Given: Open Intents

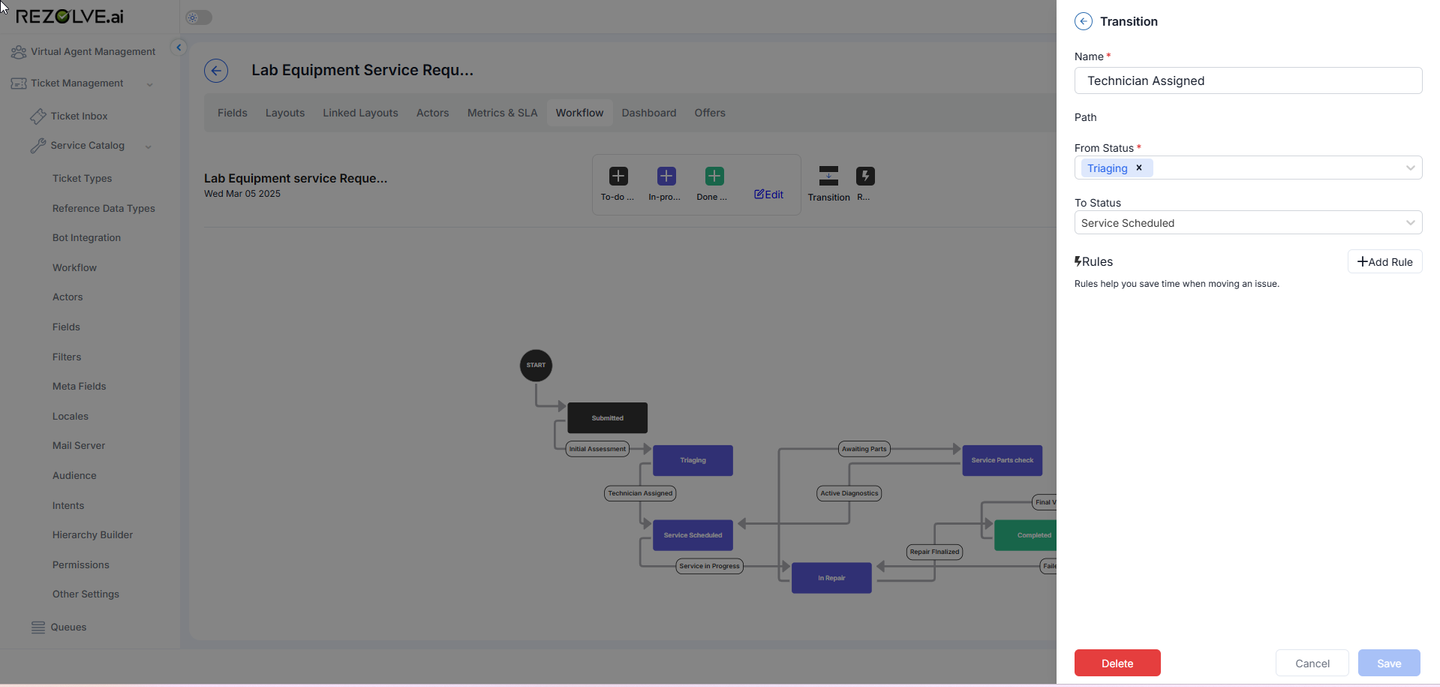Looking at the screenshot, I should [68, 506].
